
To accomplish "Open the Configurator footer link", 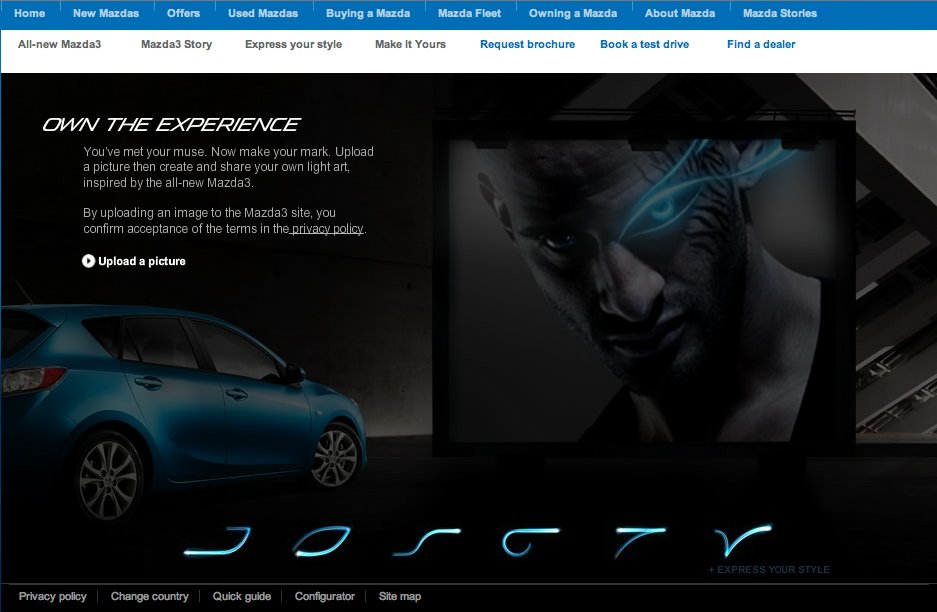I will click(x=324, y=596).
